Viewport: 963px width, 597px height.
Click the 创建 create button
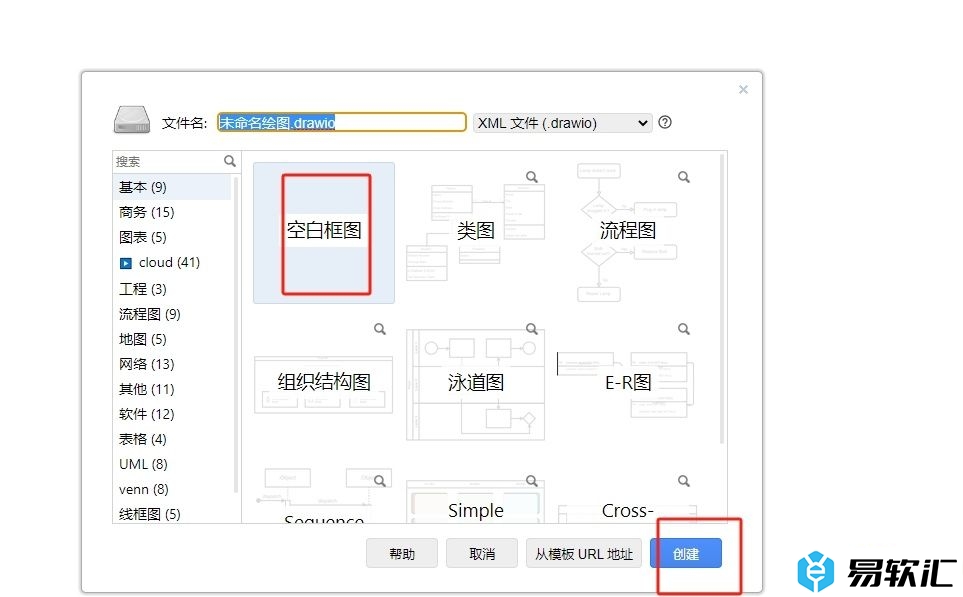(x=686, y=554)
